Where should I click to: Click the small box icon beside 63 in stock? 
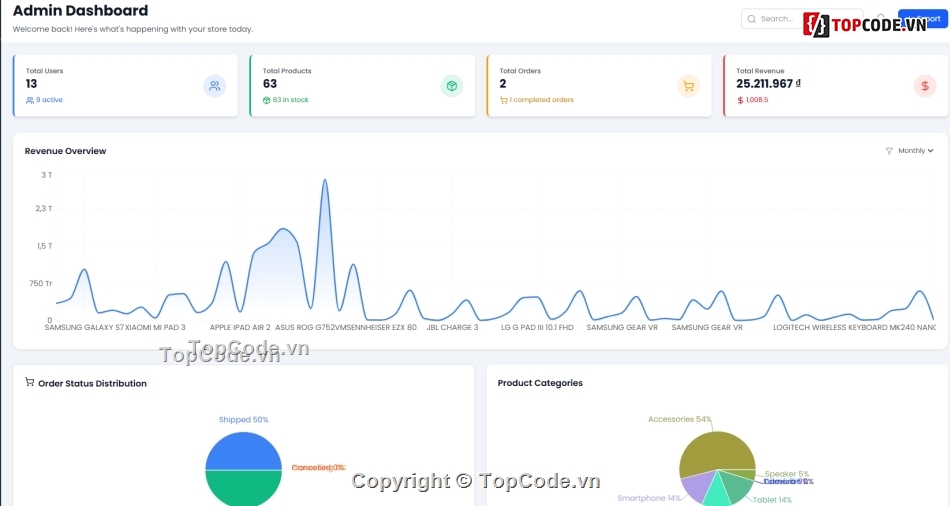click(x=267, y=100)
